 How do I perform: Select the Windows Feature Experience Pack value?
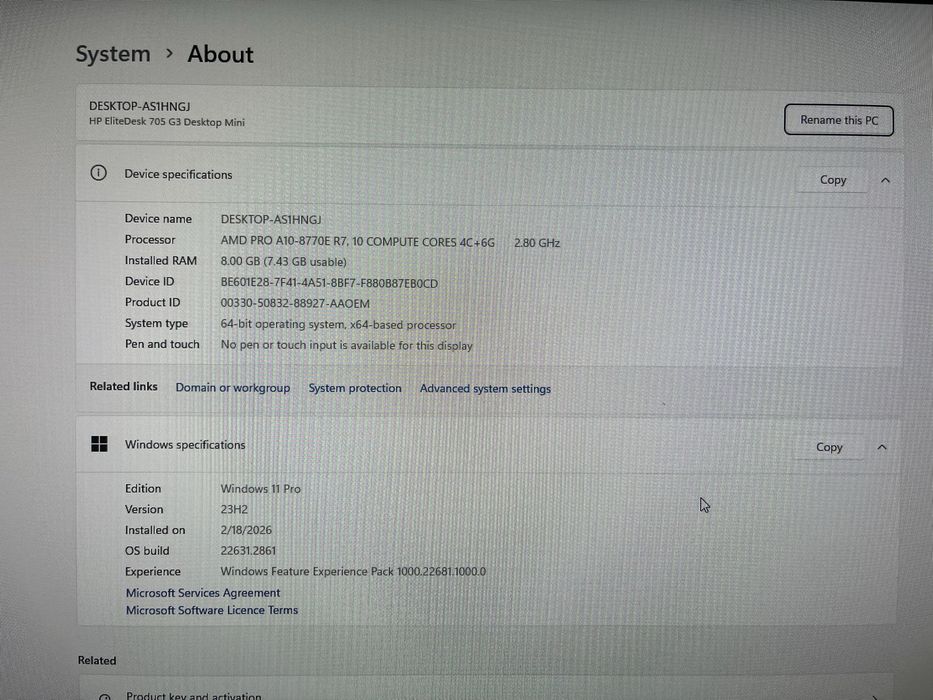point(353,571)
